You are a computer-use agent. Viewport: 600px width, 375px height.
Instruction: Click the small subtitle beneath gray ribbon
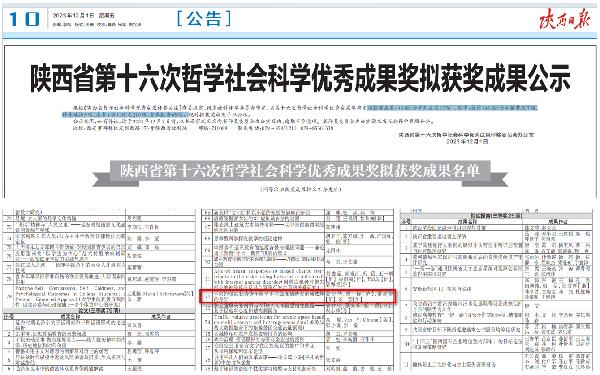300,189
